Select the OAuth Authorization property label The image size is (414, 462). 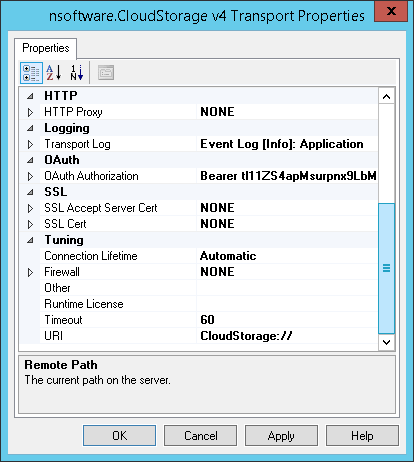tap(91, 176)
